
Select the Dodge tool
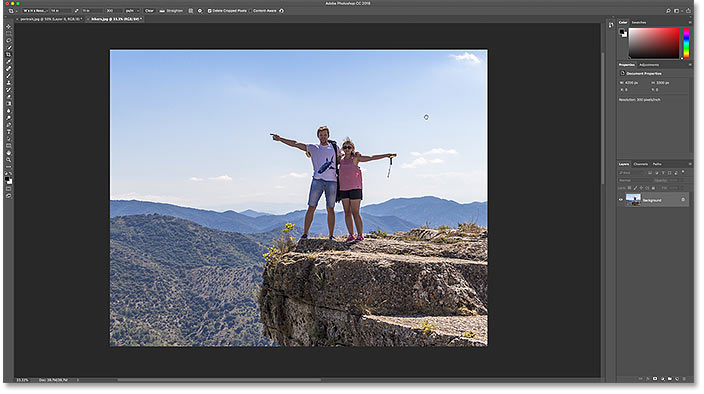pyautogui.click(x=9, y=118)
